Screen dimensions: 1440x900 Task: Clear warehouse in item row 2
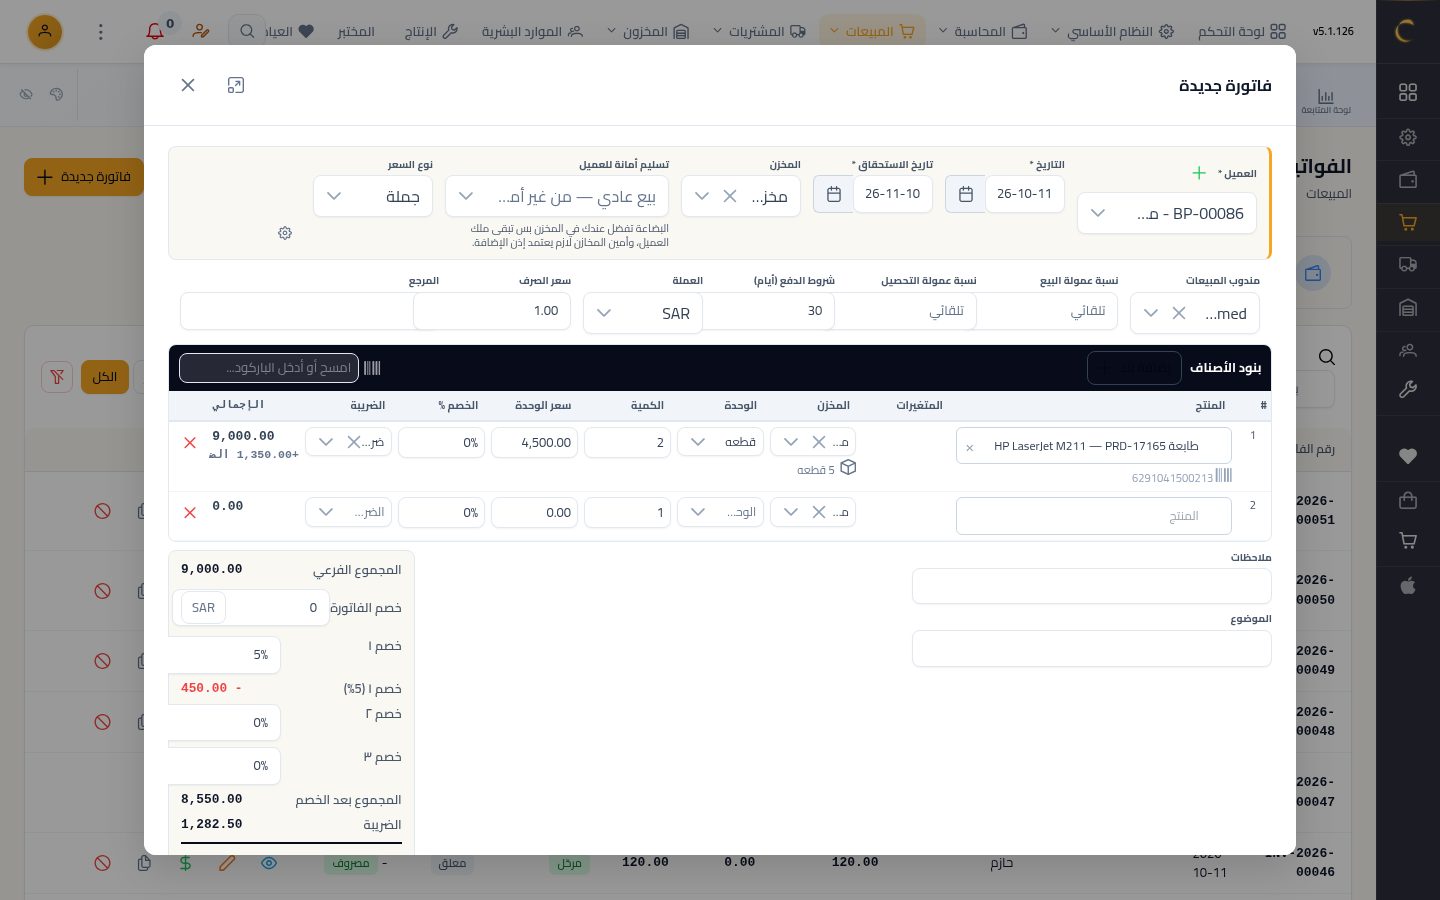click(818, 512)
